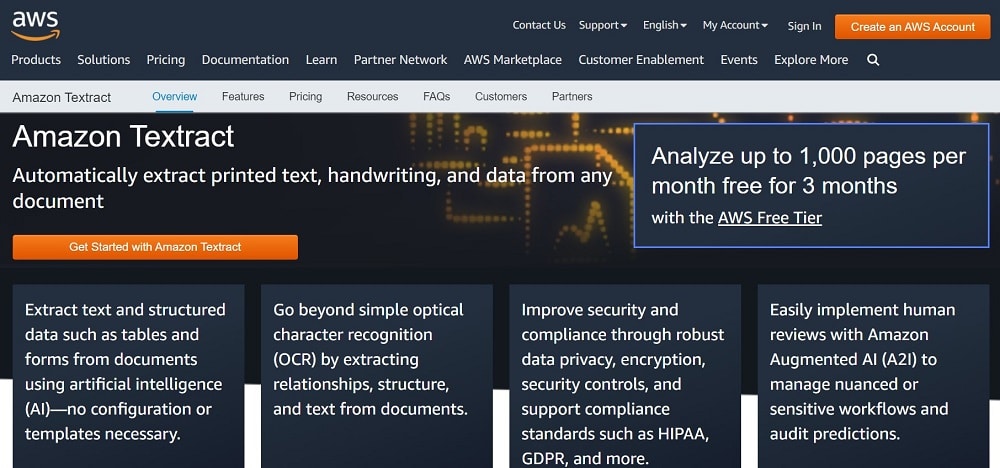
Task: Click the 'Easily implement human reviews' card
Action: 873,376
